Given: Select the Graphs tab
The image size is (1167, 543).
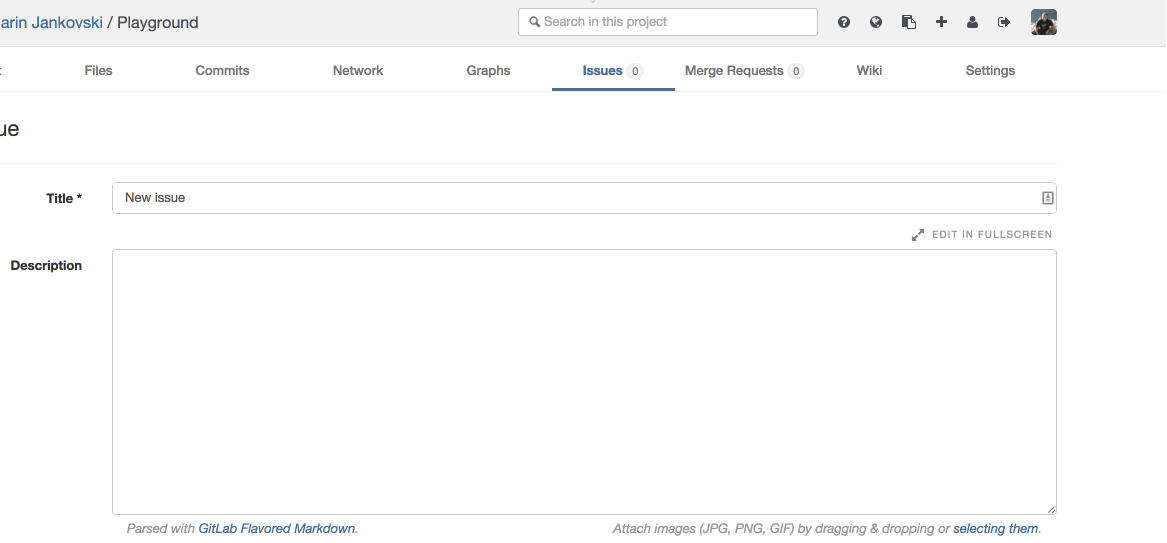Looking at the screenshot, I should pyautogui.click(x=488, y=71).
